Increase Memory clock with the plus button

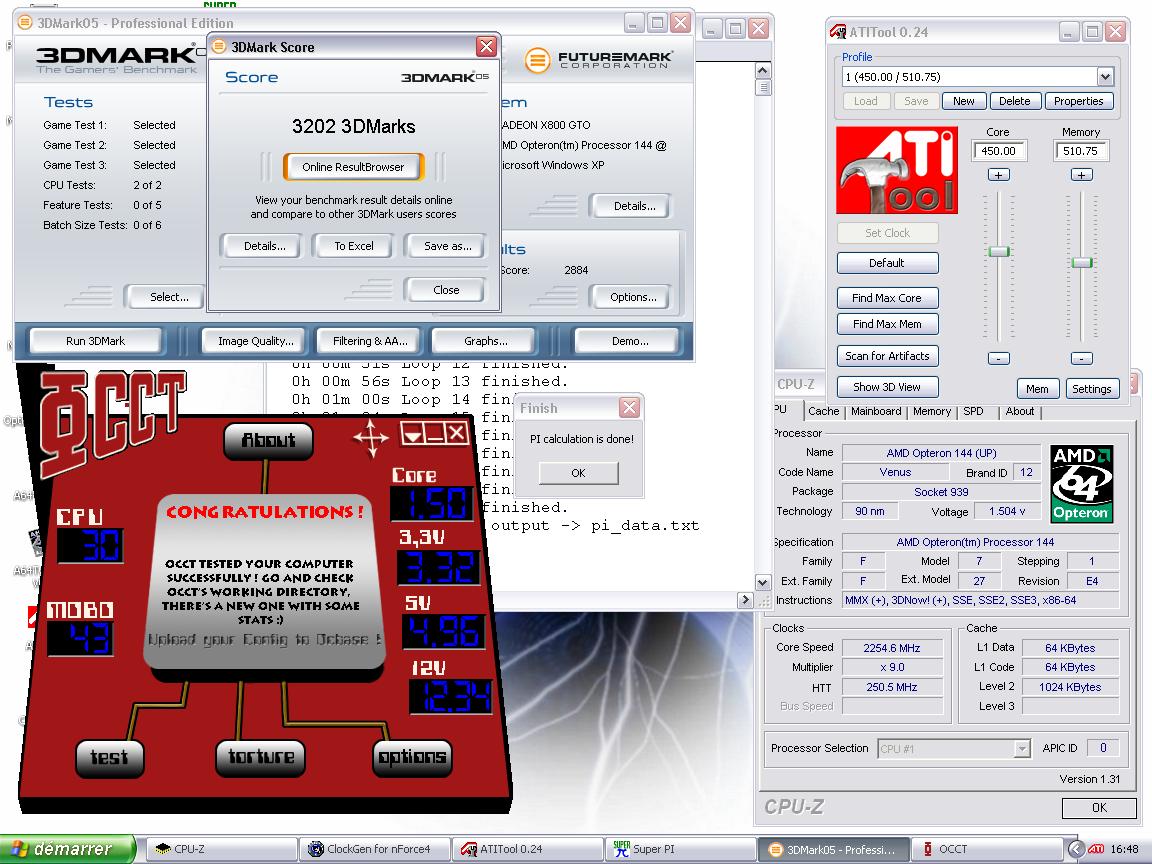1081,175
